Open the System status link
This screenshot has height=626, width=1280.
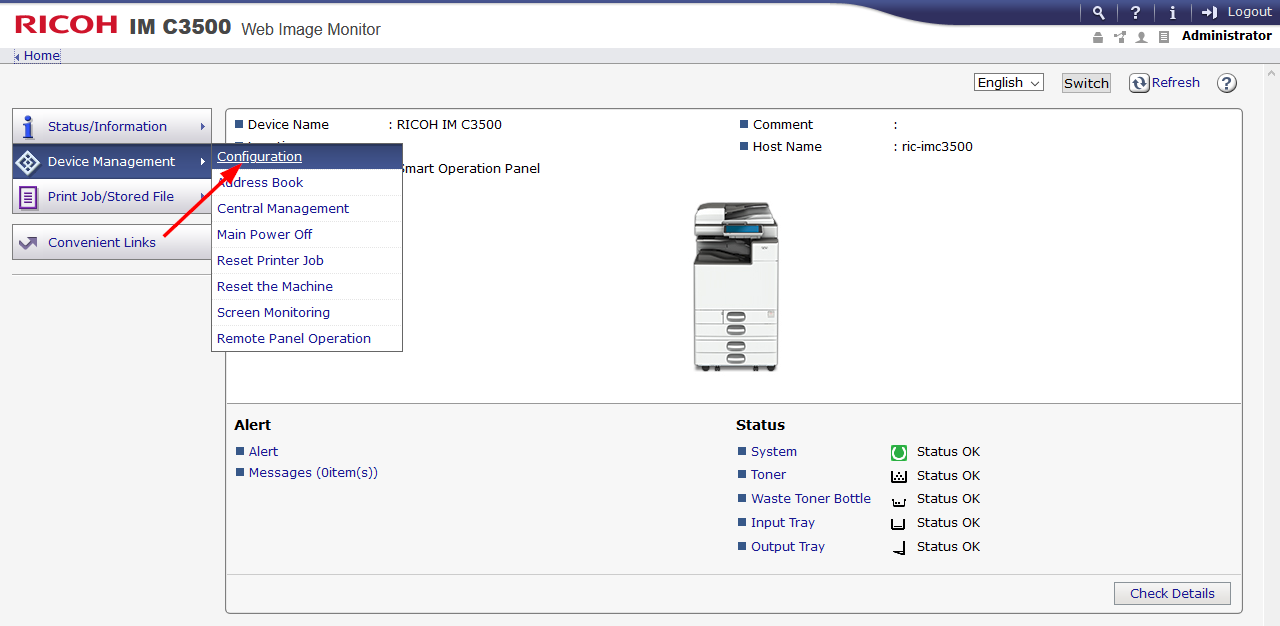click(774, 452)
